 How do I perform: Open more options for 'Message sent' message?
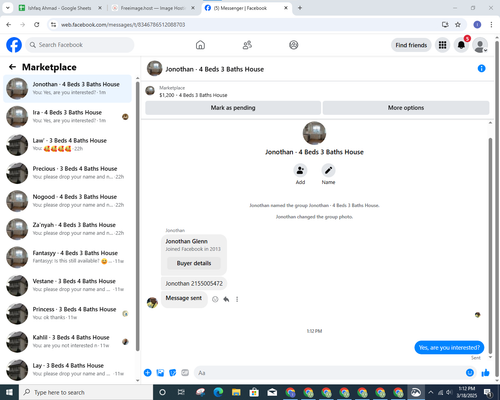click(237, 299)
